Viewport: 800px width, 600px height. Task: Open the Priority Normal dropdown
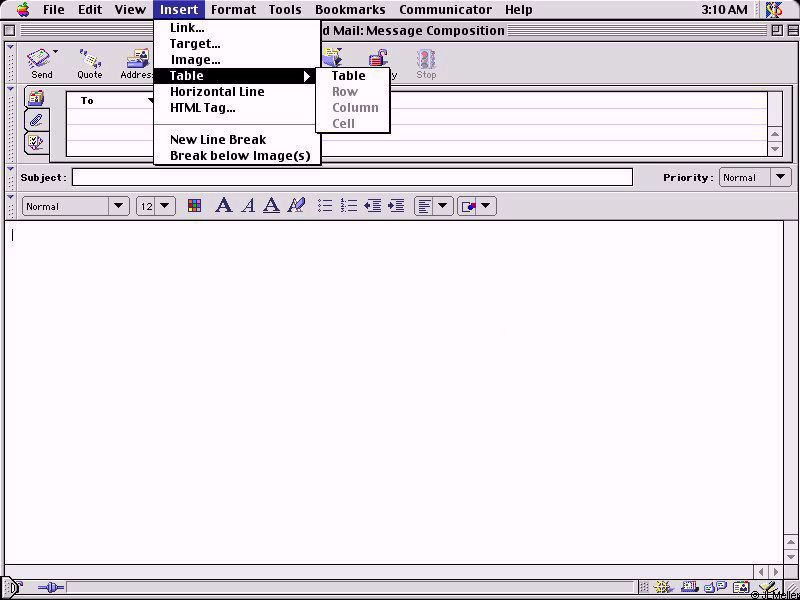tap(755, 178)
